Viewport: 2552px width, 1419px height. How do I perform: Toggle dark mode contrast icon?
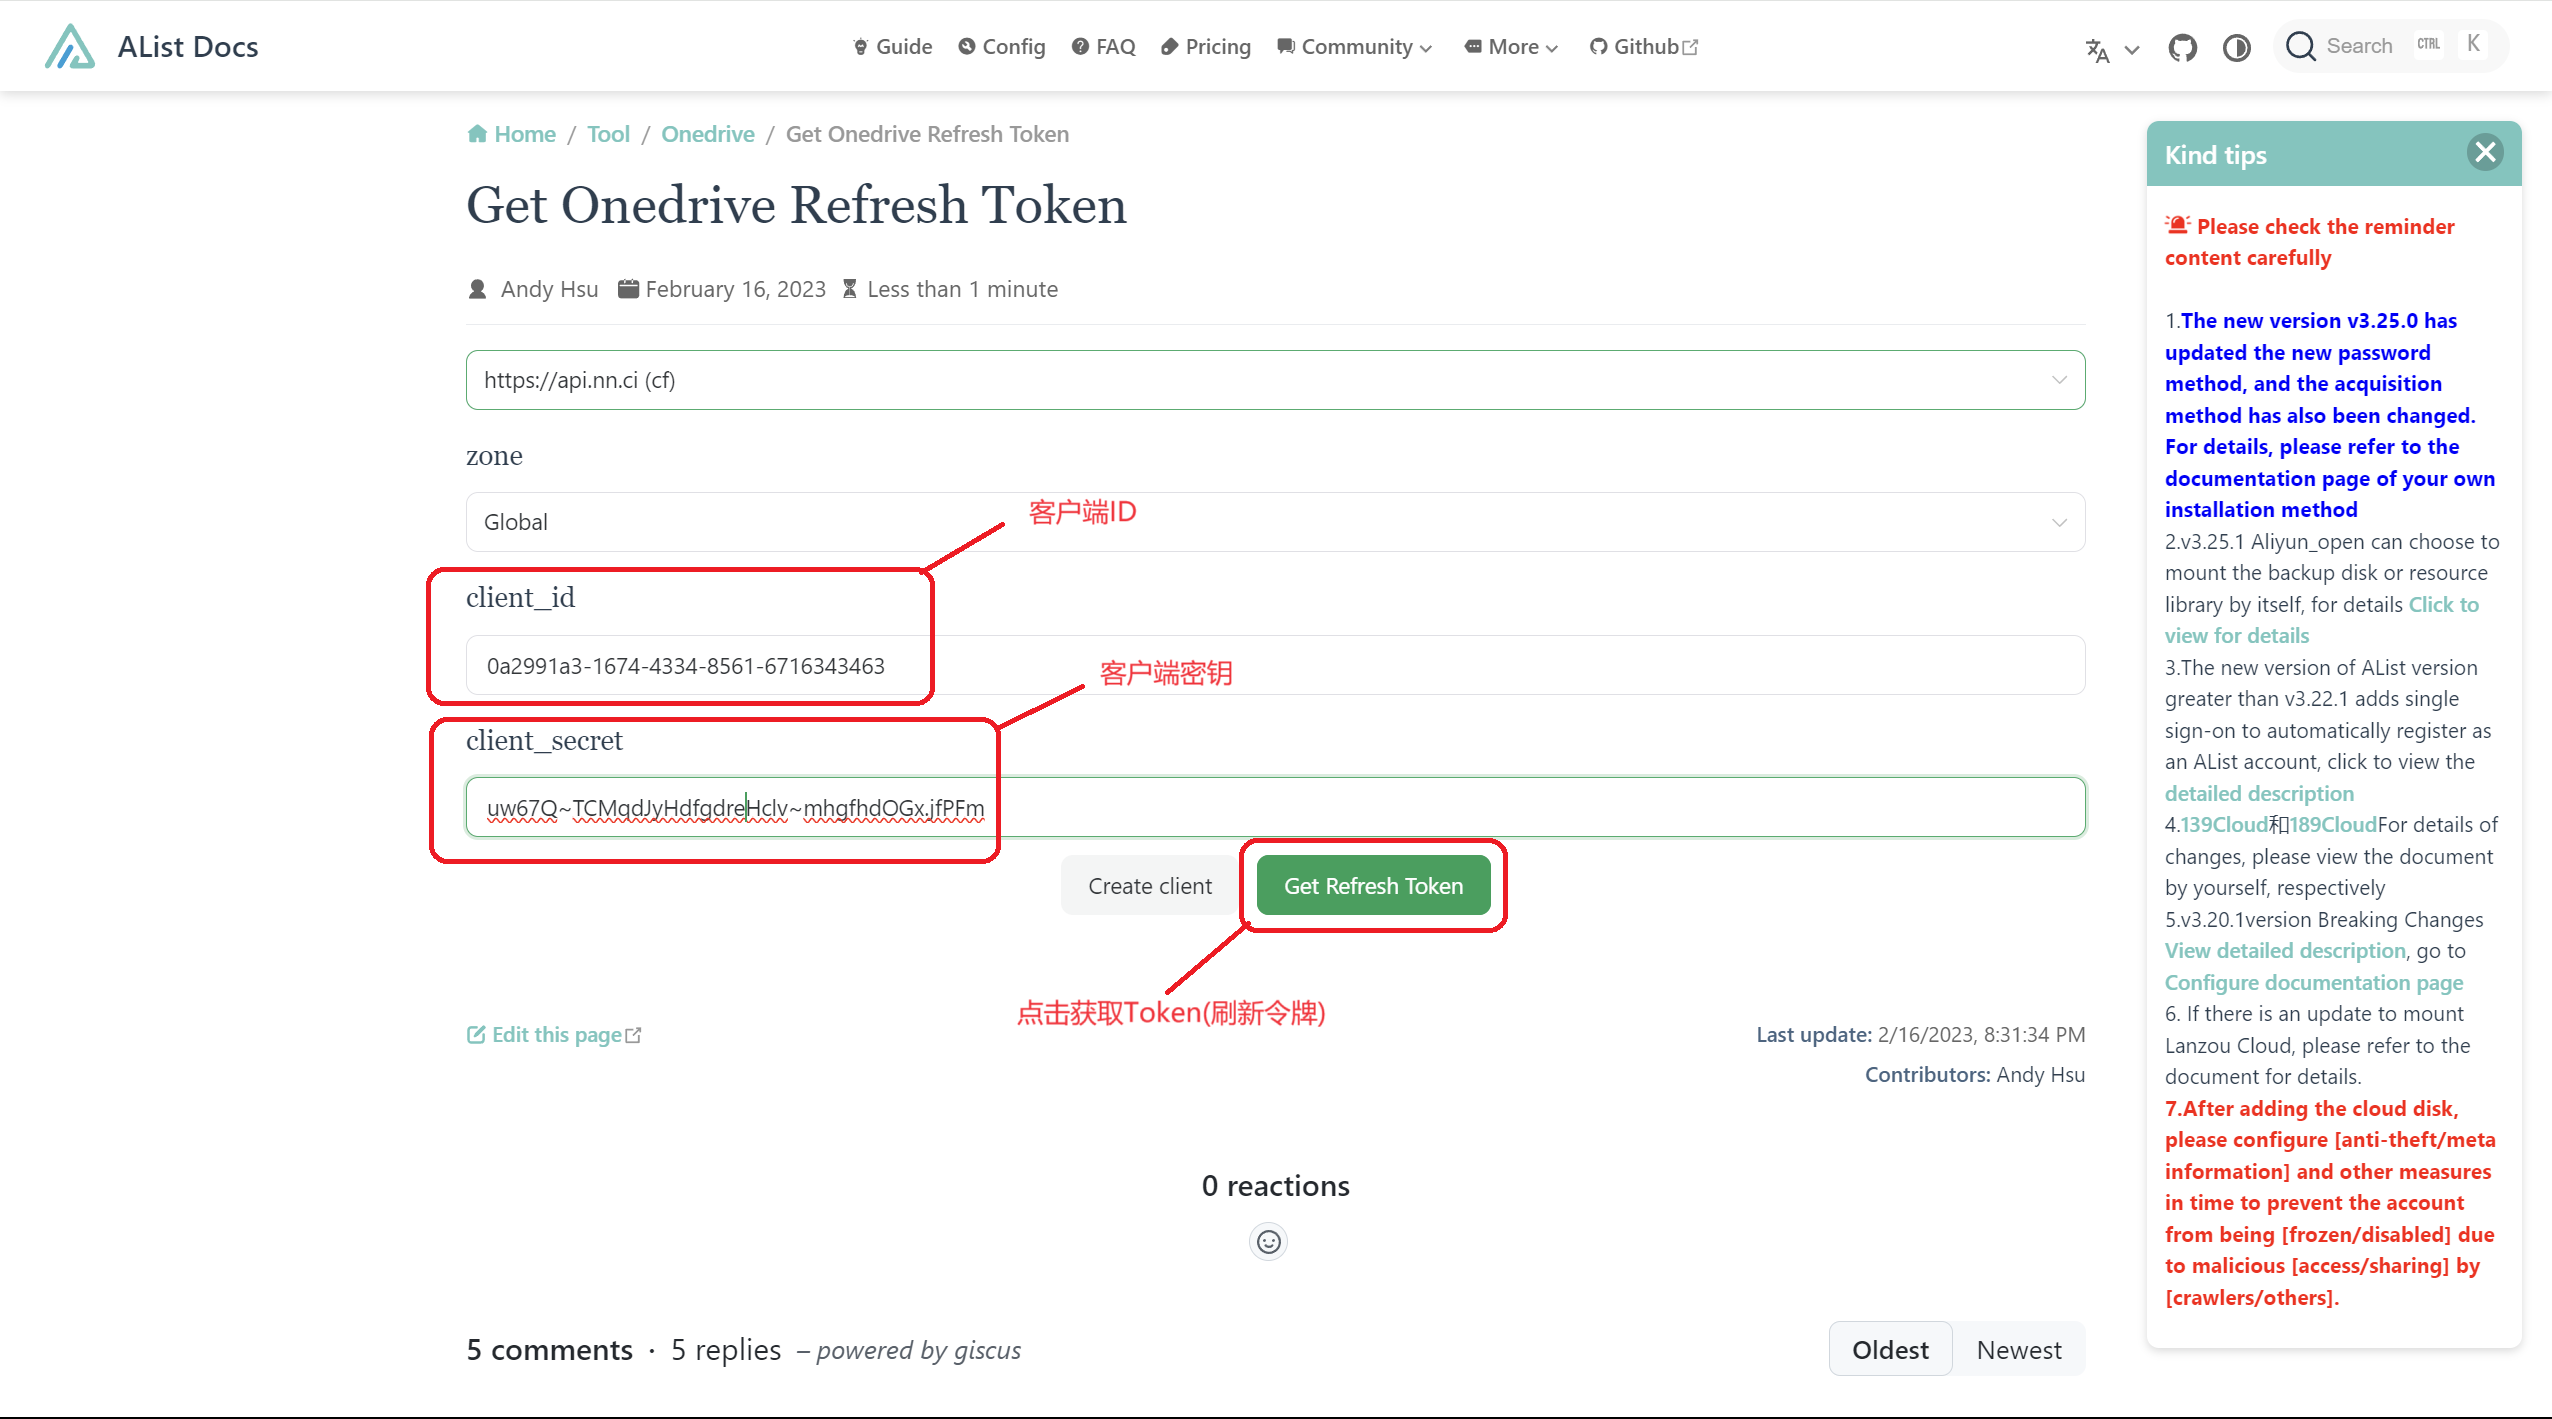click(2237, 48)
